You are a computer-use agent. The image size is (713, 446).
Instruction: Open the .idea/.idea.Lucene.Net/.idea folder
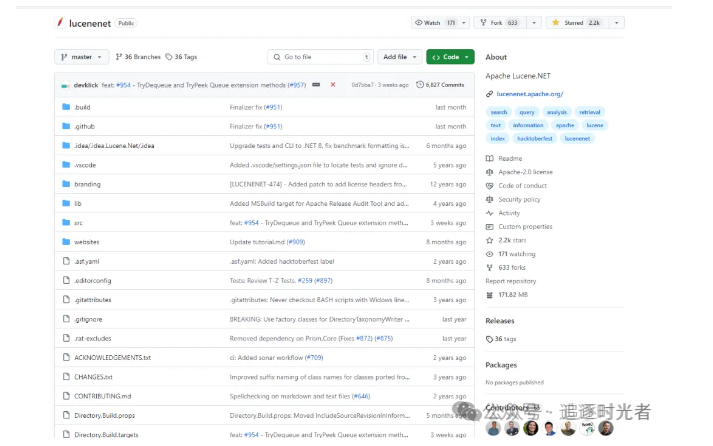tap(114, 145)
